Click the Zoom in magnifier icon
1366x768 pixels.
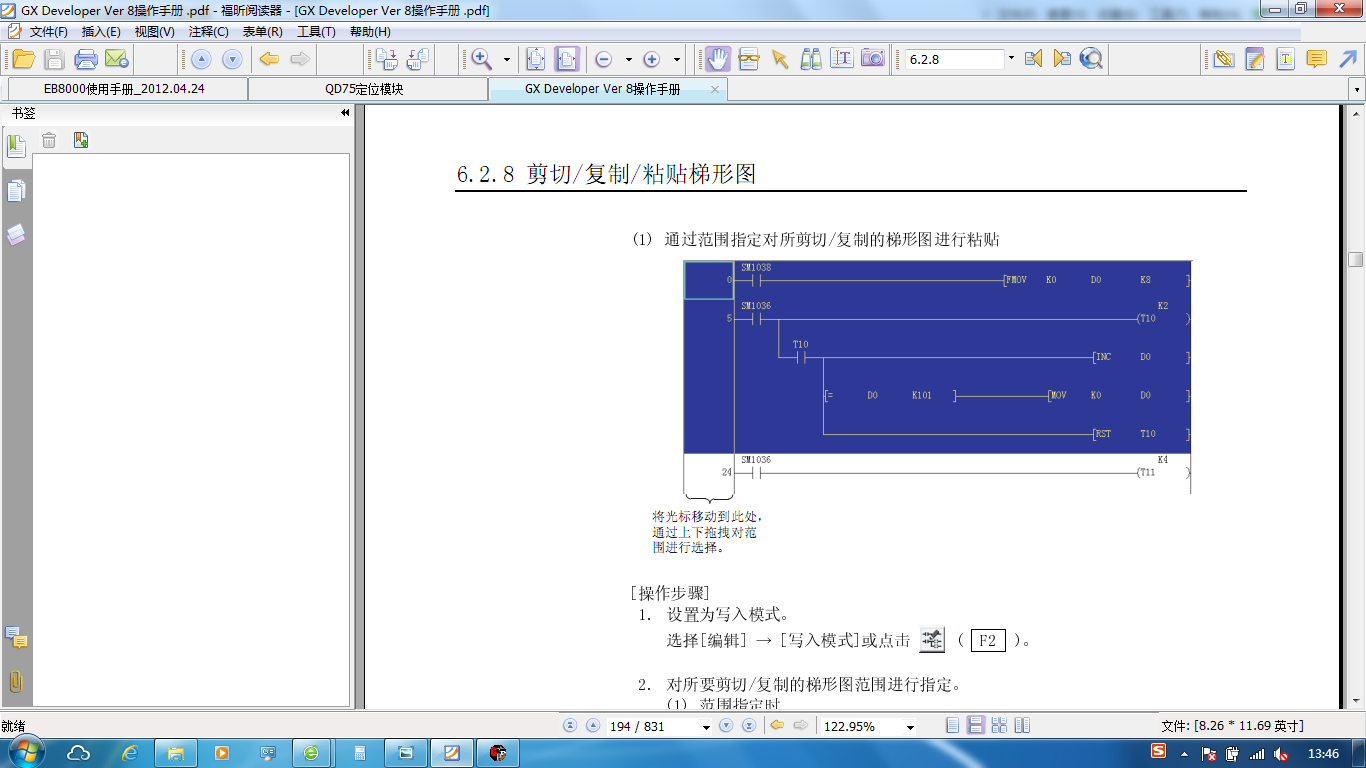click(x=482, y=59)
